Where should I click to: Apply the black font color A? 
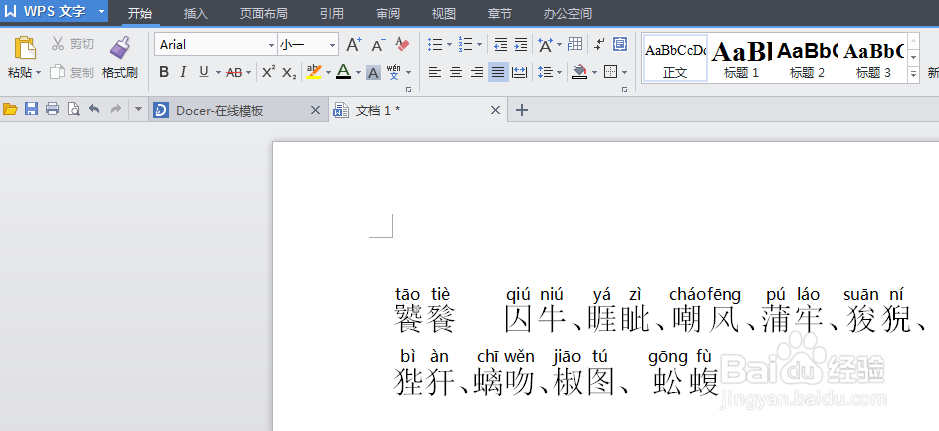coord(343,72)
